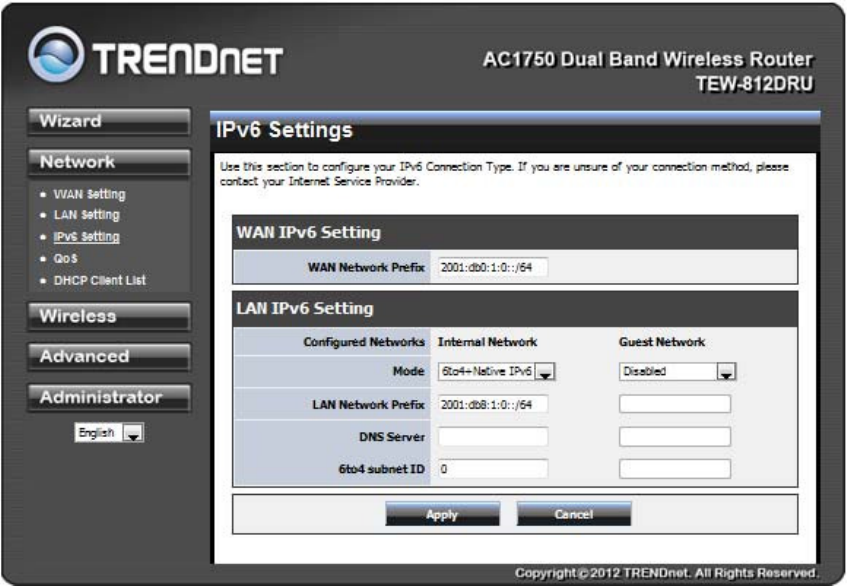
Task: Click the Guest Network column label
Action: tap(662, 342)
